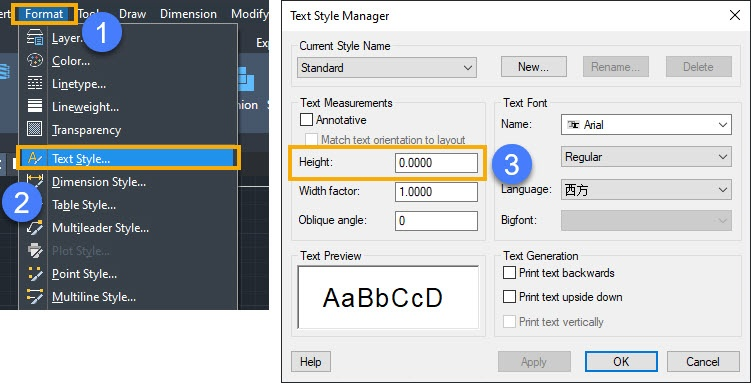
Task: Click the Transparency icon
Action: (x=35, y=129)
